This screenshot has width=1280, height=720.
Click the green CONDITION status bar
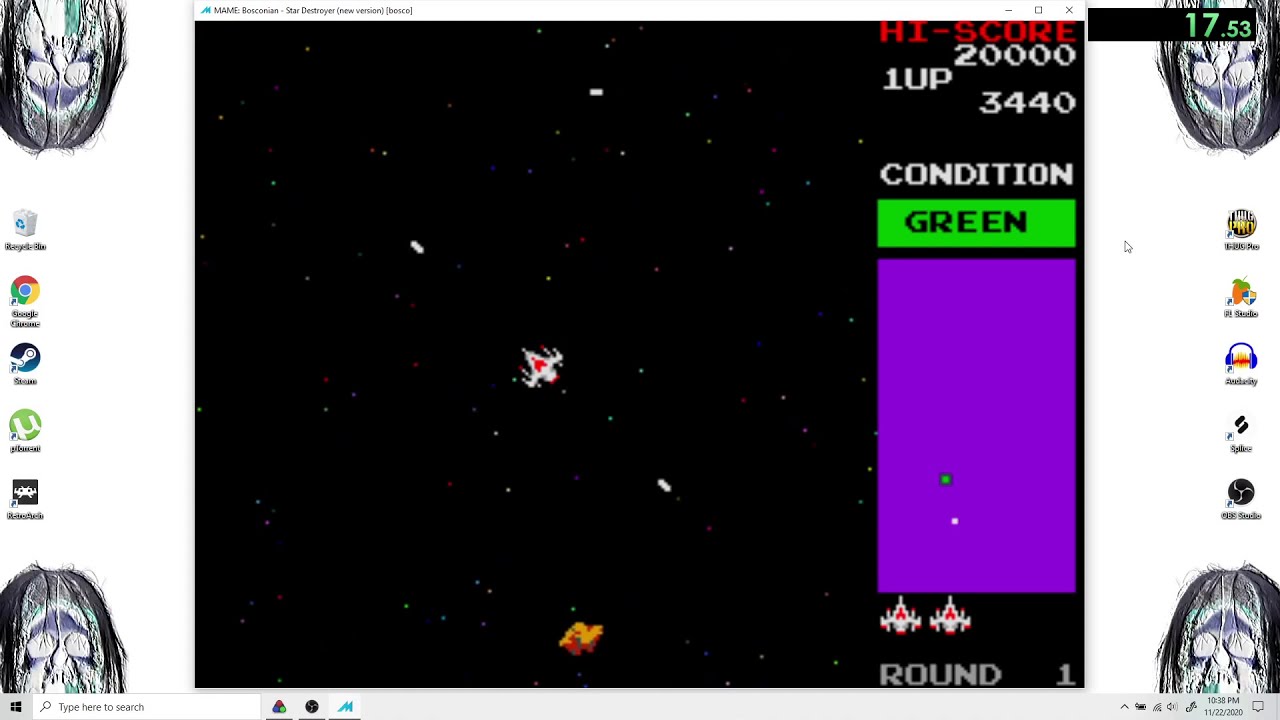976,223
